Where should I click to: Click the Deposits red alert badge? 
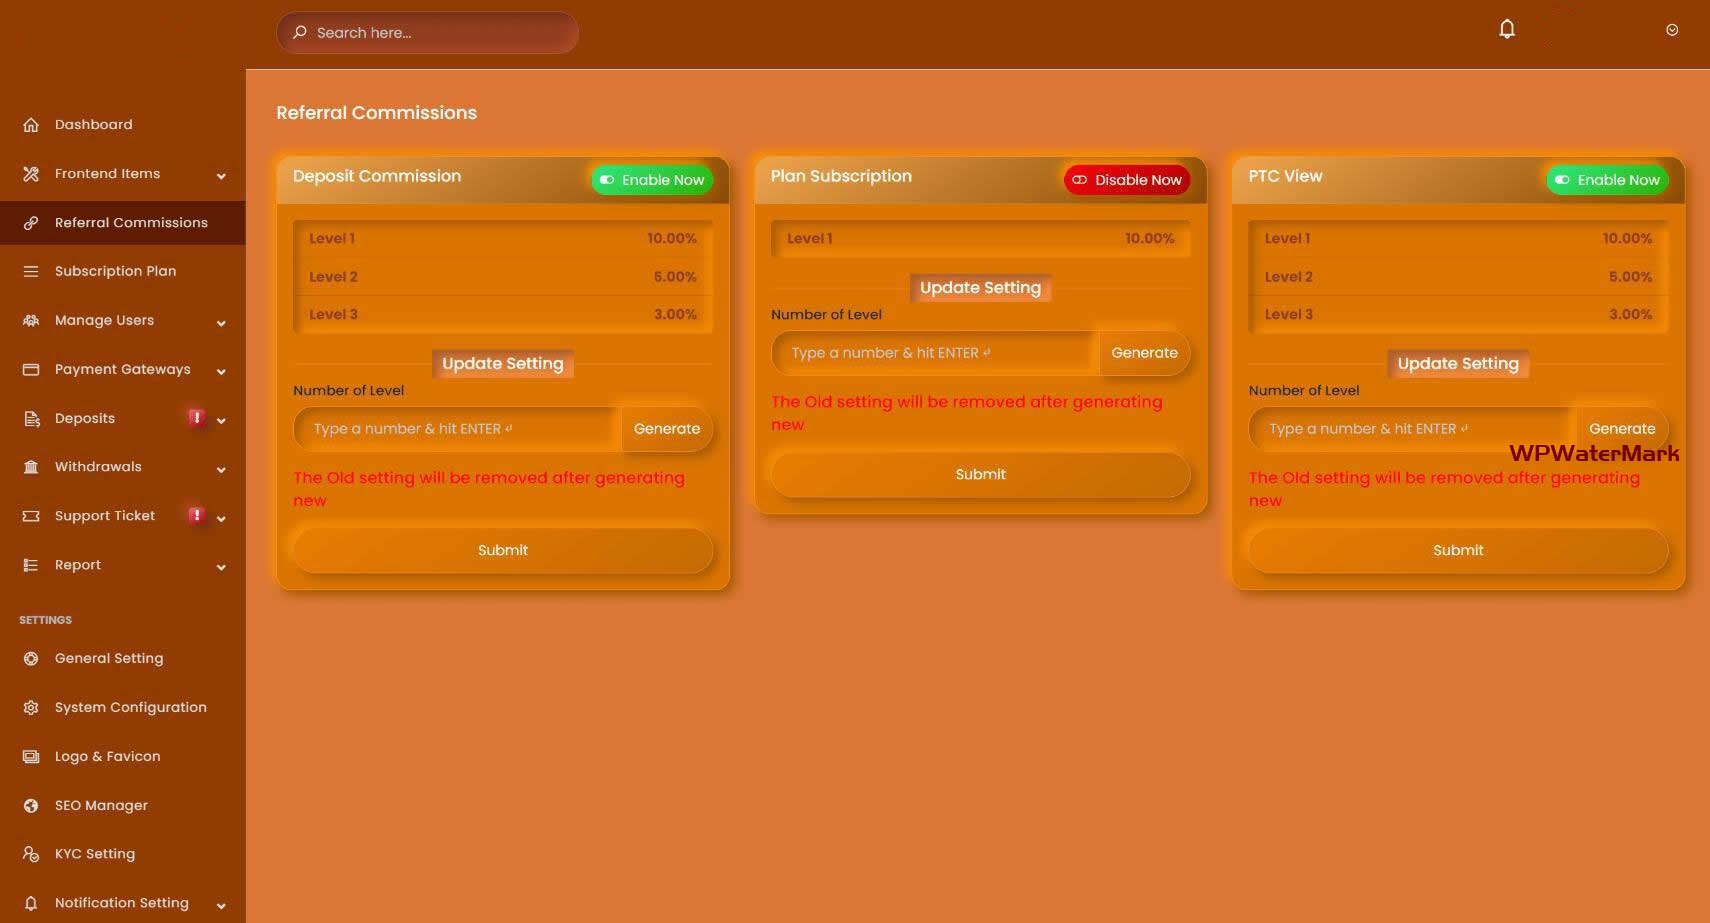coord(196,417)
